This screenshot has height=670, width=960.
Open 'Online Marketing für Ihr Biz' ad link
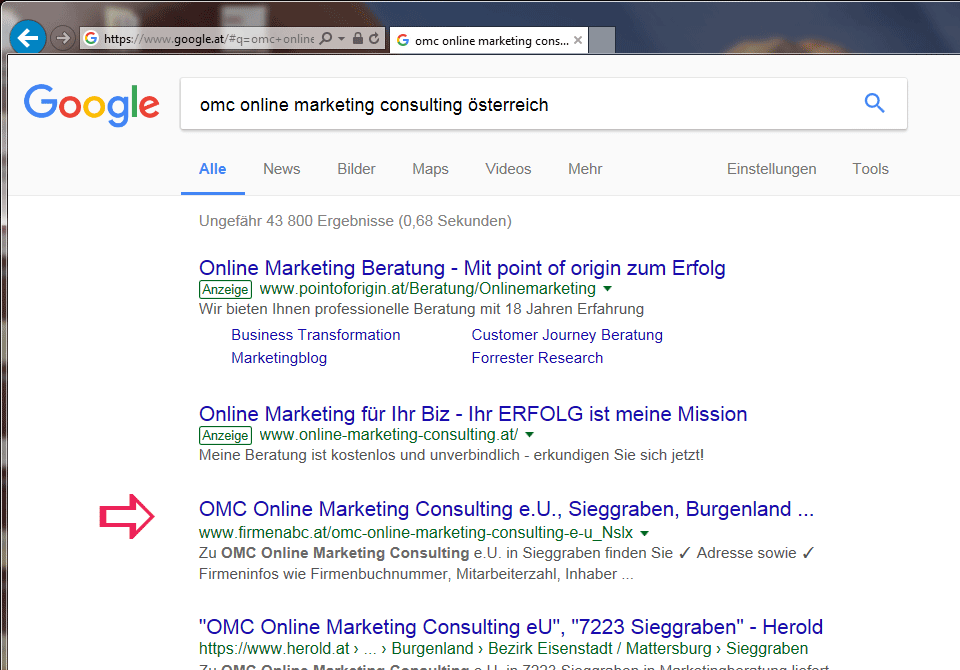coord(473,414)
